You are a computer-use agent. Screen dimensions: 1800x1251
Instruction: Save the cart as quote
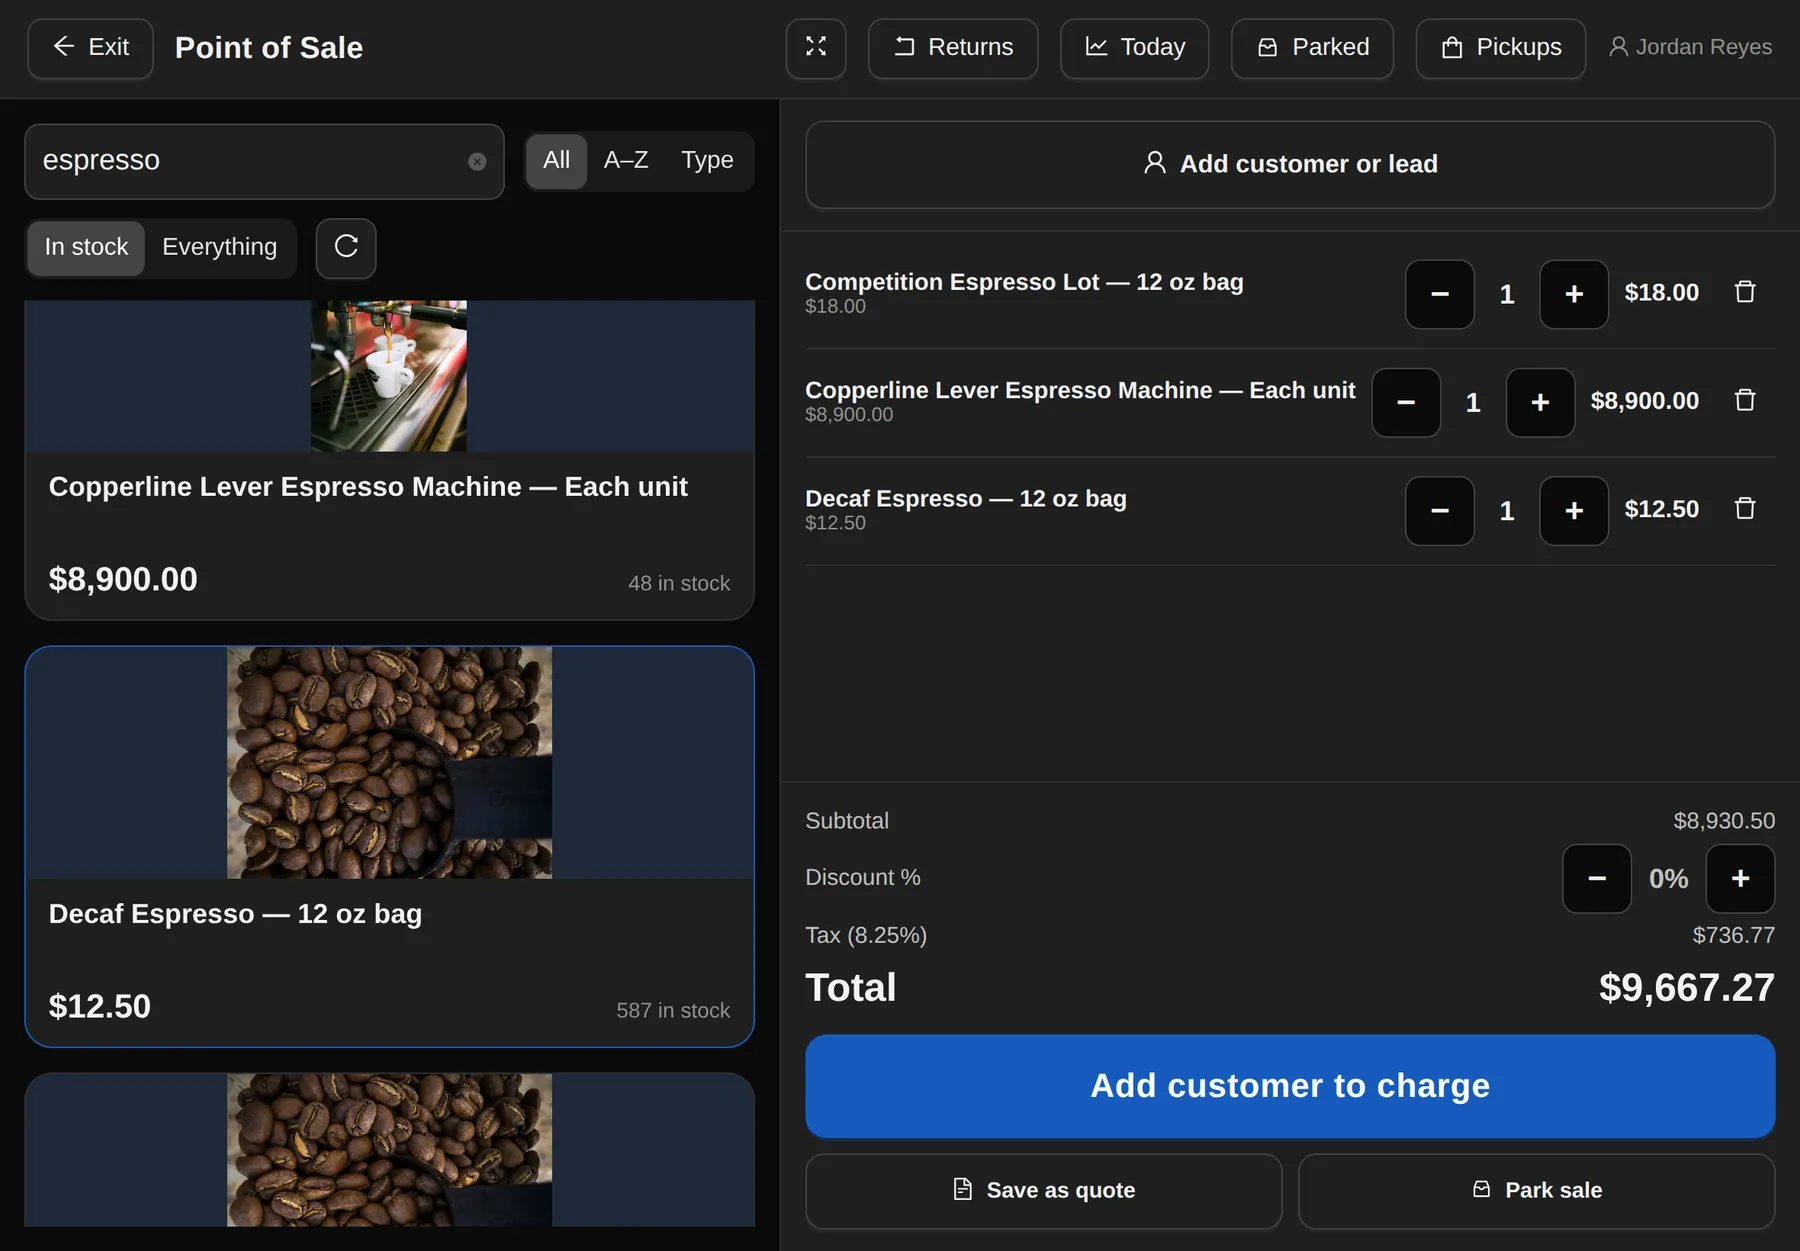pos(1044,1191)
